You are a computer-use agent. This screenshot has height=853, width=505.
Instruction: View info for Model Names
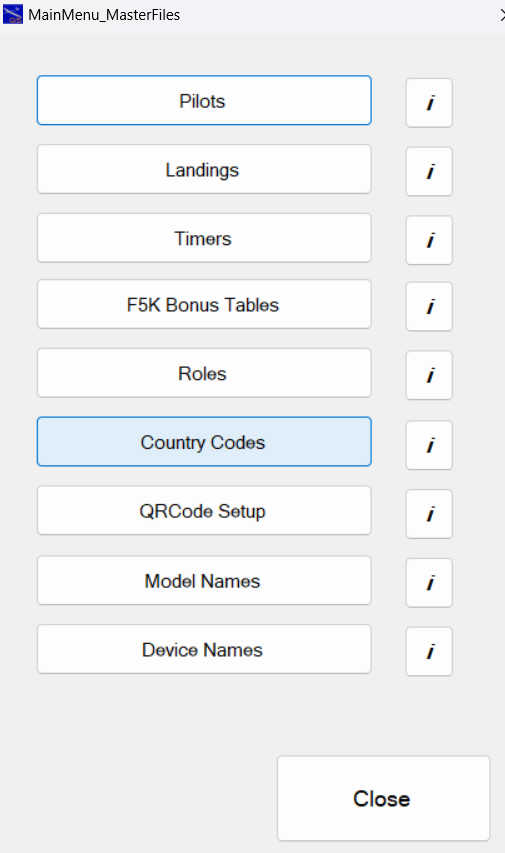coord(429,583)
